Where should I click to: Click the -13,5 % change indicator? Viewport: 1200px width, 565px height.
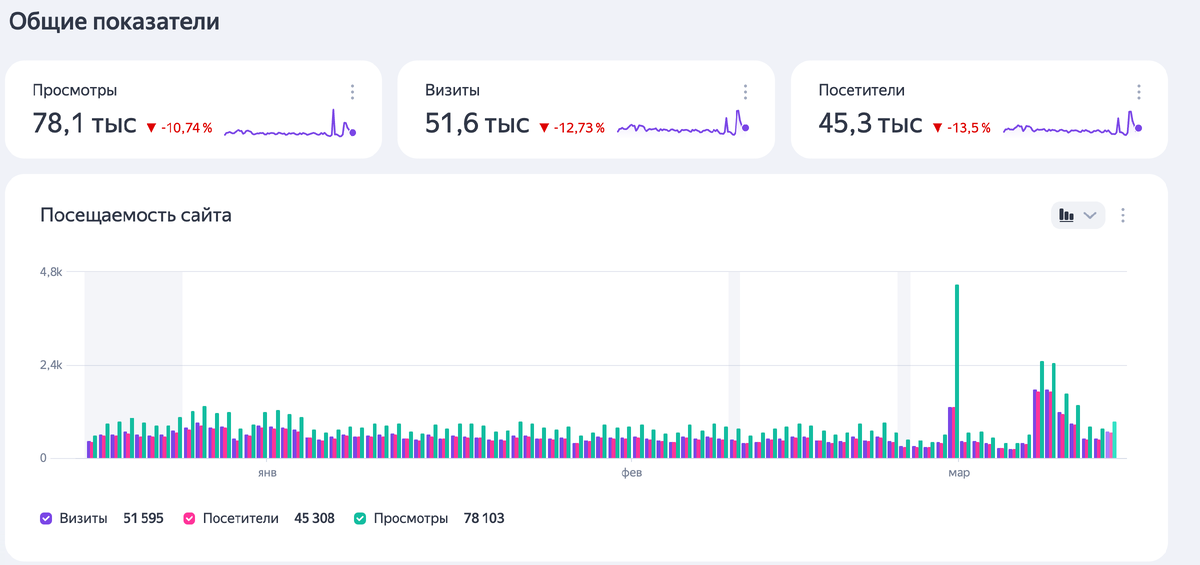961,128
